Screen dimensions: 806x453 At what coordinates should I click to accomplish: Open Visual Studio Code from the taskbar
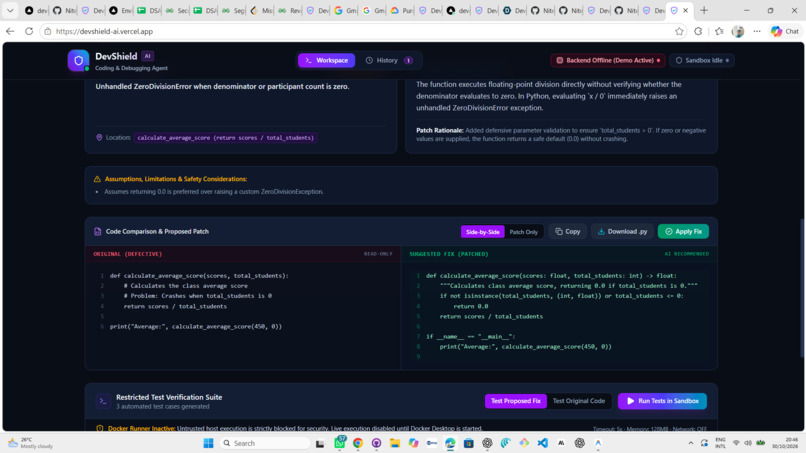tap(542, 443)
